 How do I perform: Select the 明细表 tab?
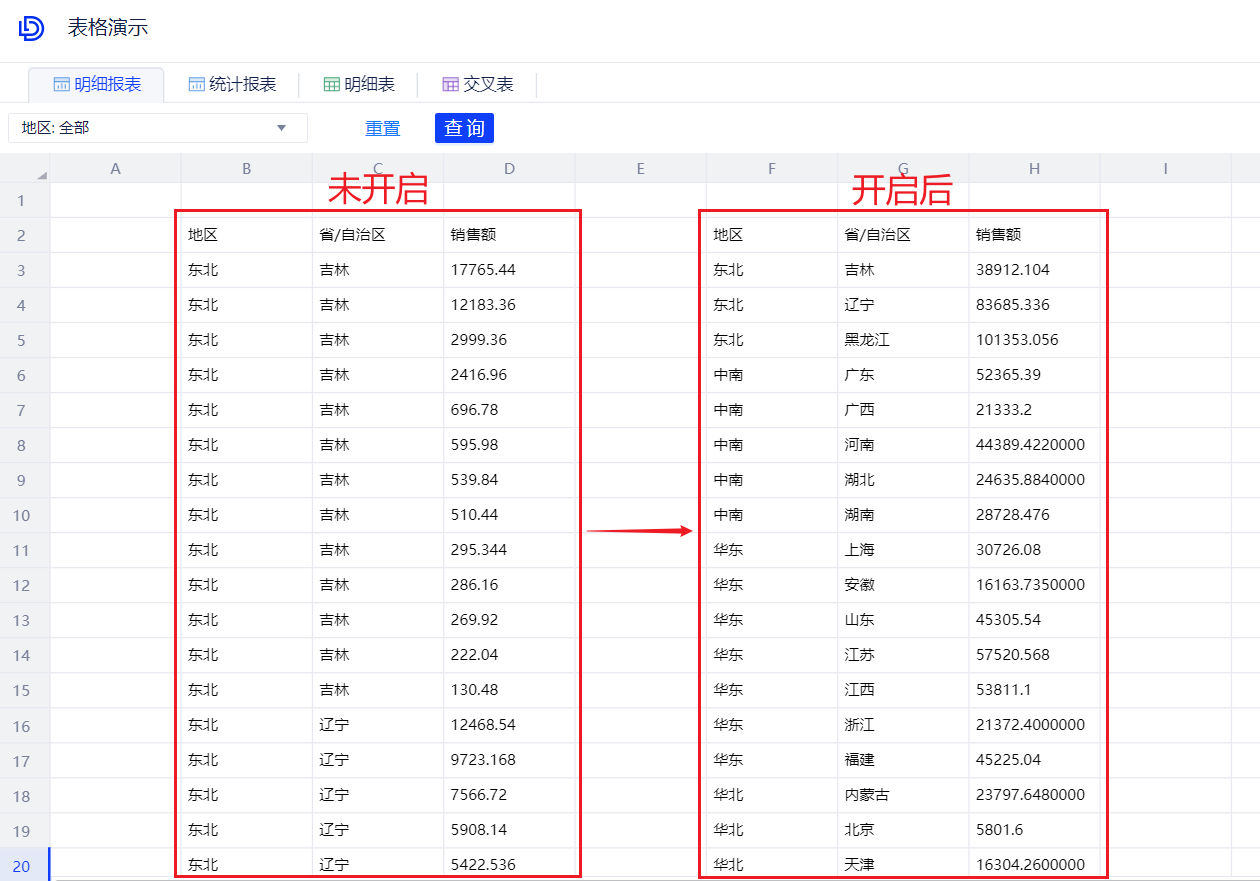click(x=359, y=85)
